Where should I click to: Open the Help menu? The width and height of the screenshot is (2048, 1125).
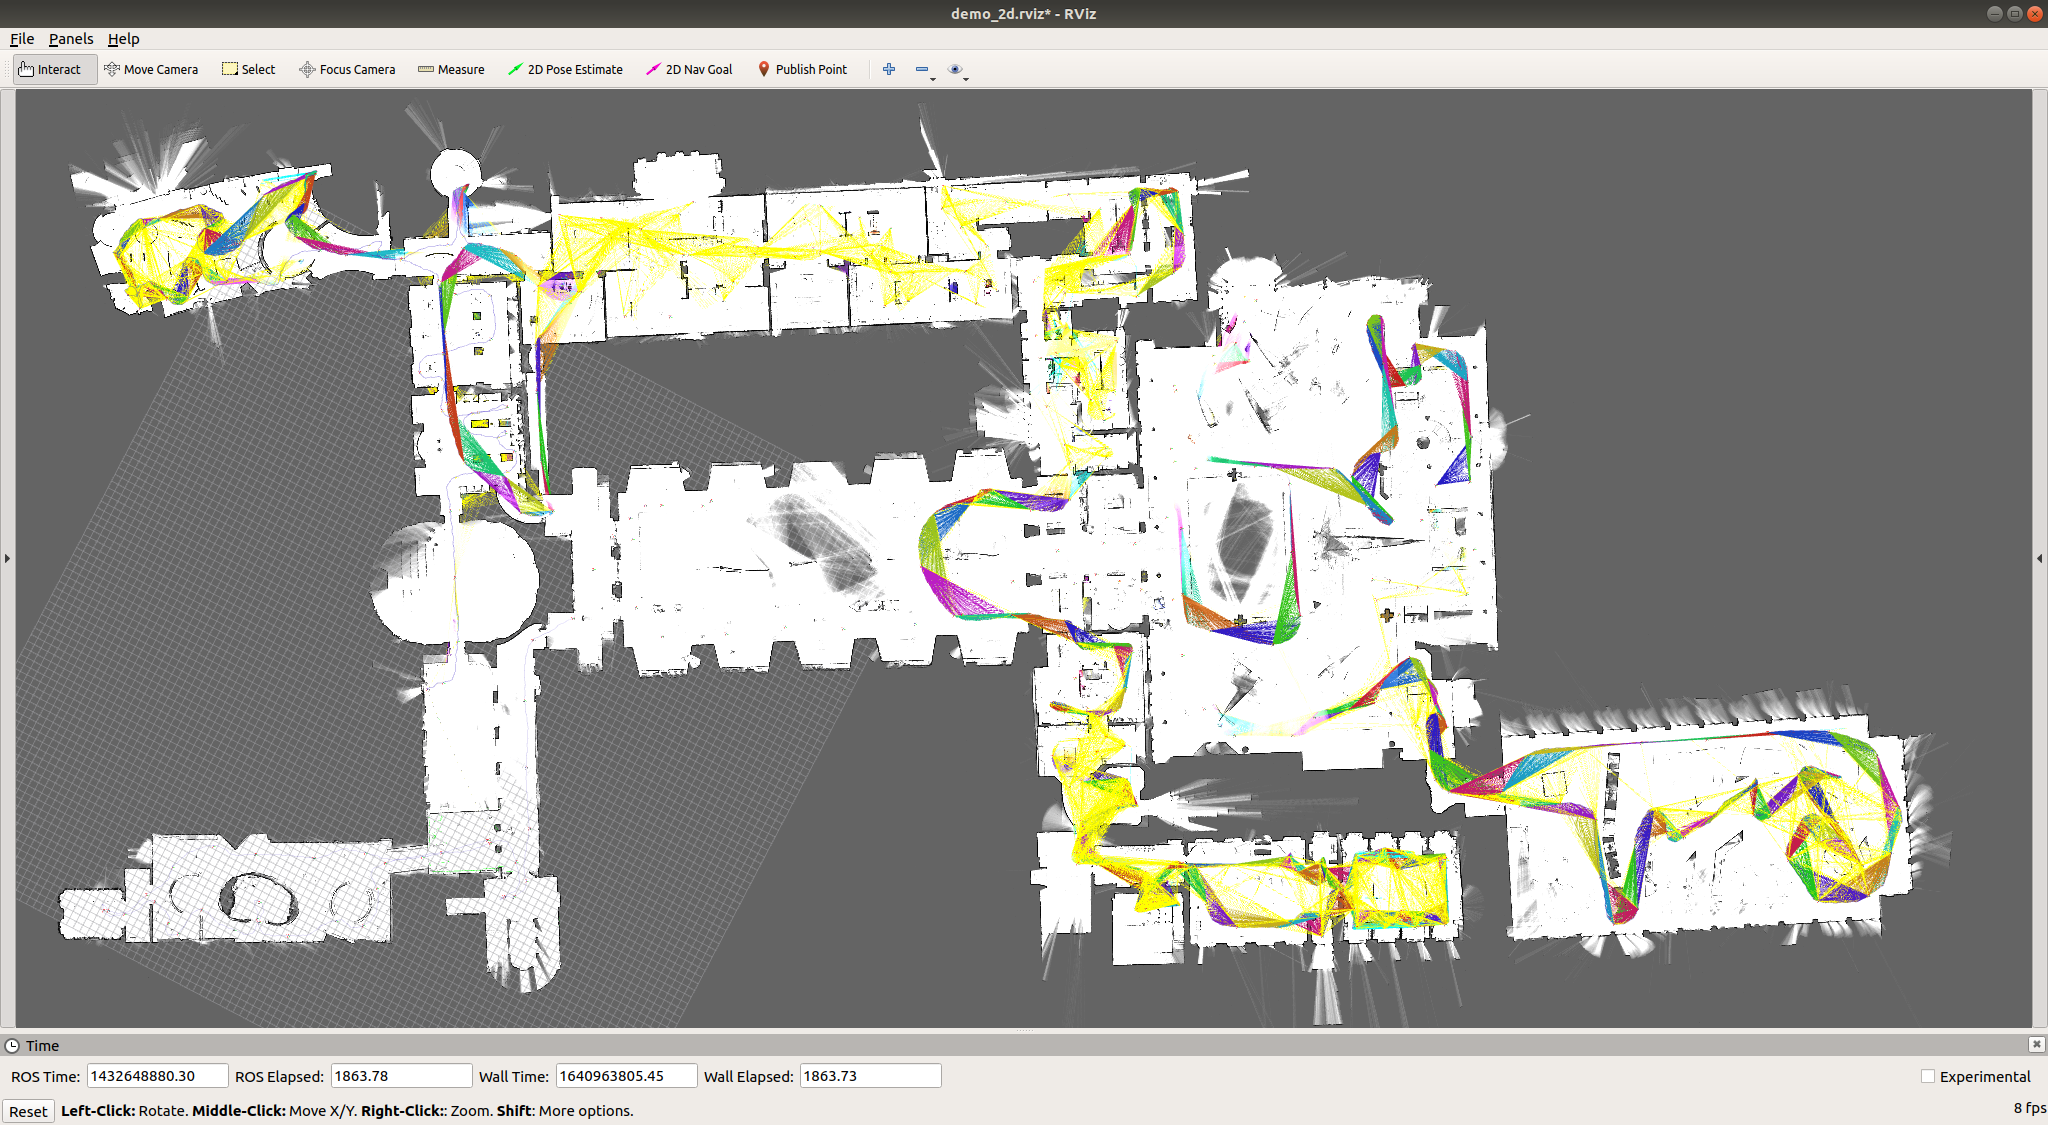[x=123, y=39]
